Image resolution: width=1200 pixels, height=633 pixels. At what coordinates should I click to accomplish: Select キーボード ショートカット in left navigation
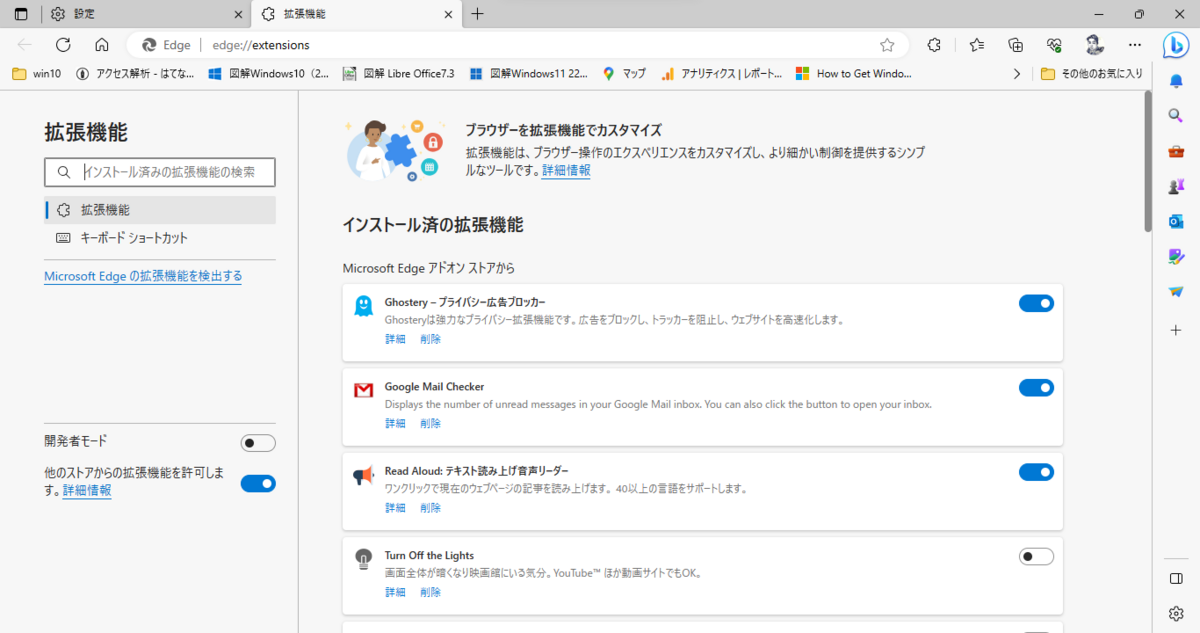point(160,238)
